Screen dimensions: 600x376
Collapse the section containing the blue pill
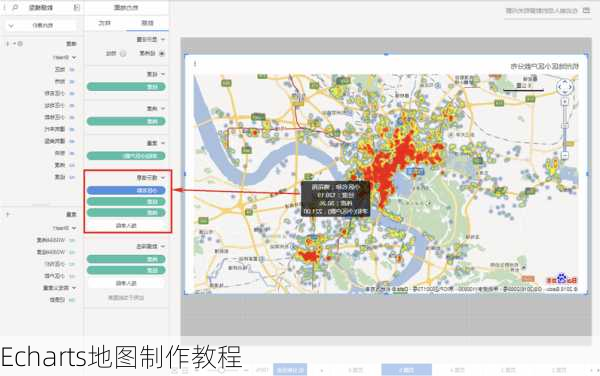[163, 177]
